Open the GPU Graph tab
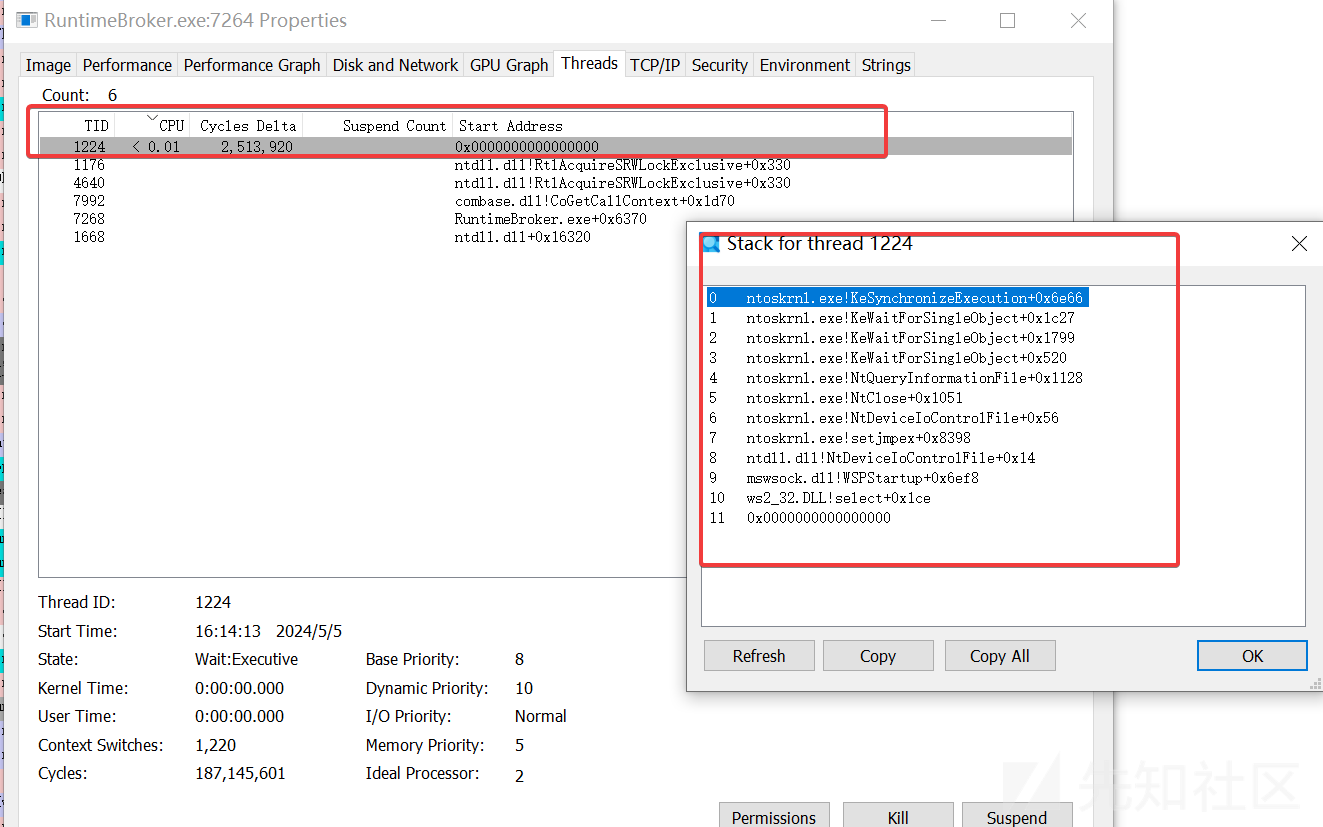The height and width of the screenshot is (827, 1323). 509,65
